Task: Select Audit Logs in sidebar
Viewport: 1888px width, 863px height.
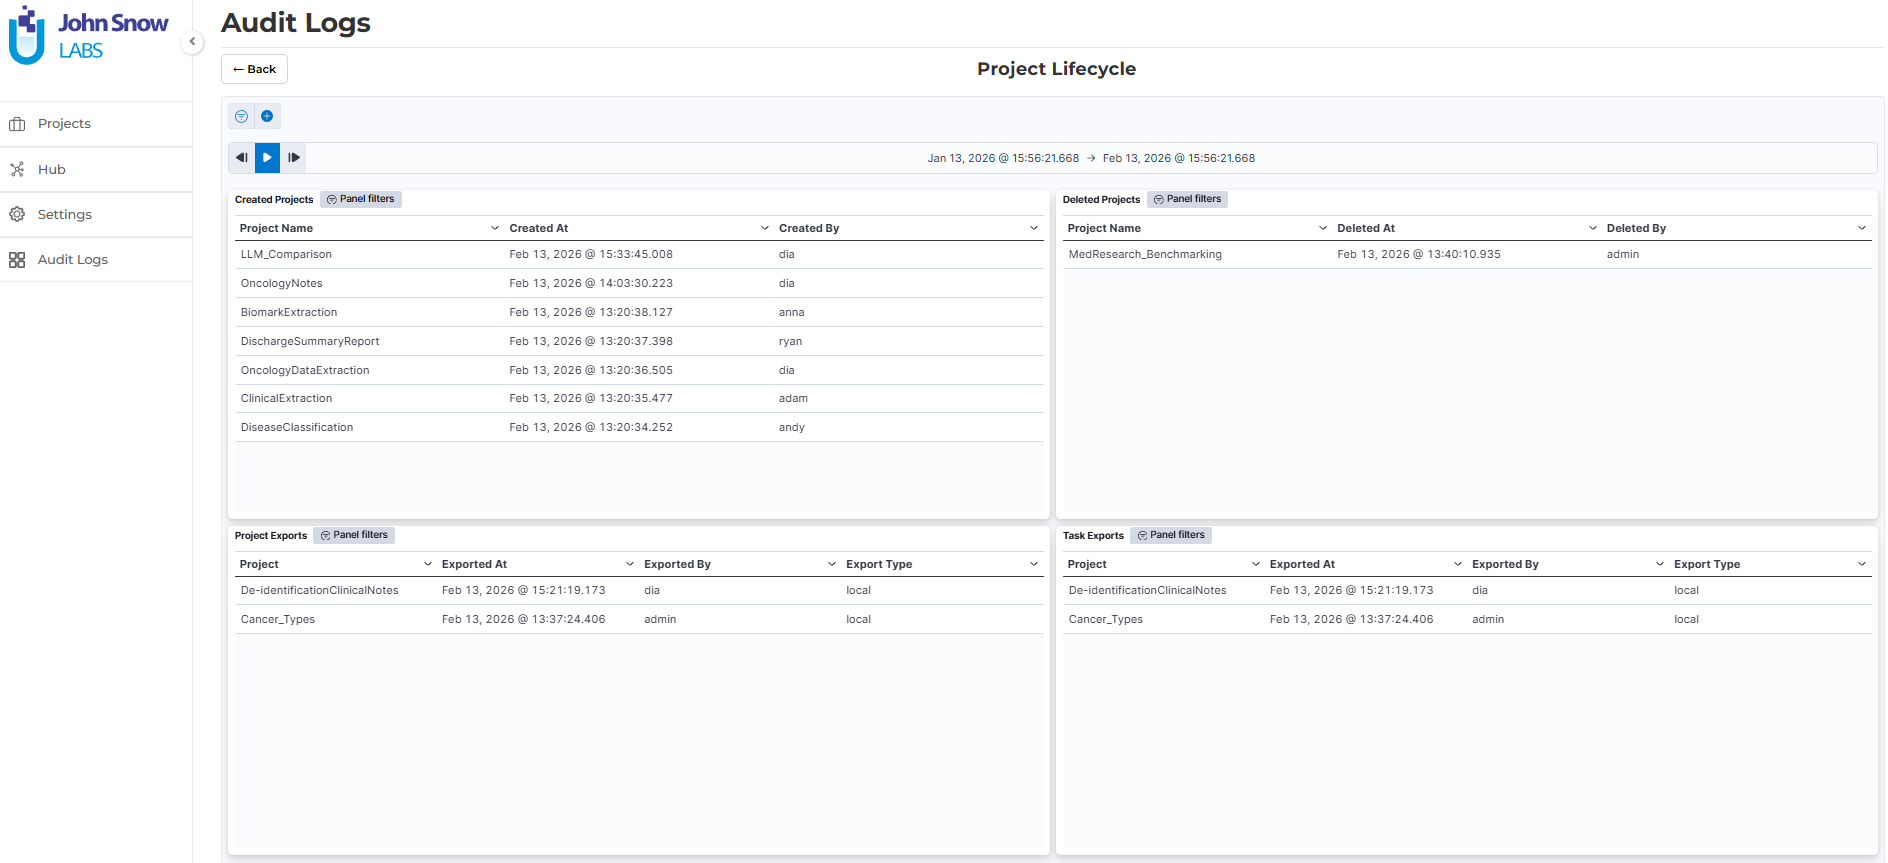Action: (x=72, y=260)
